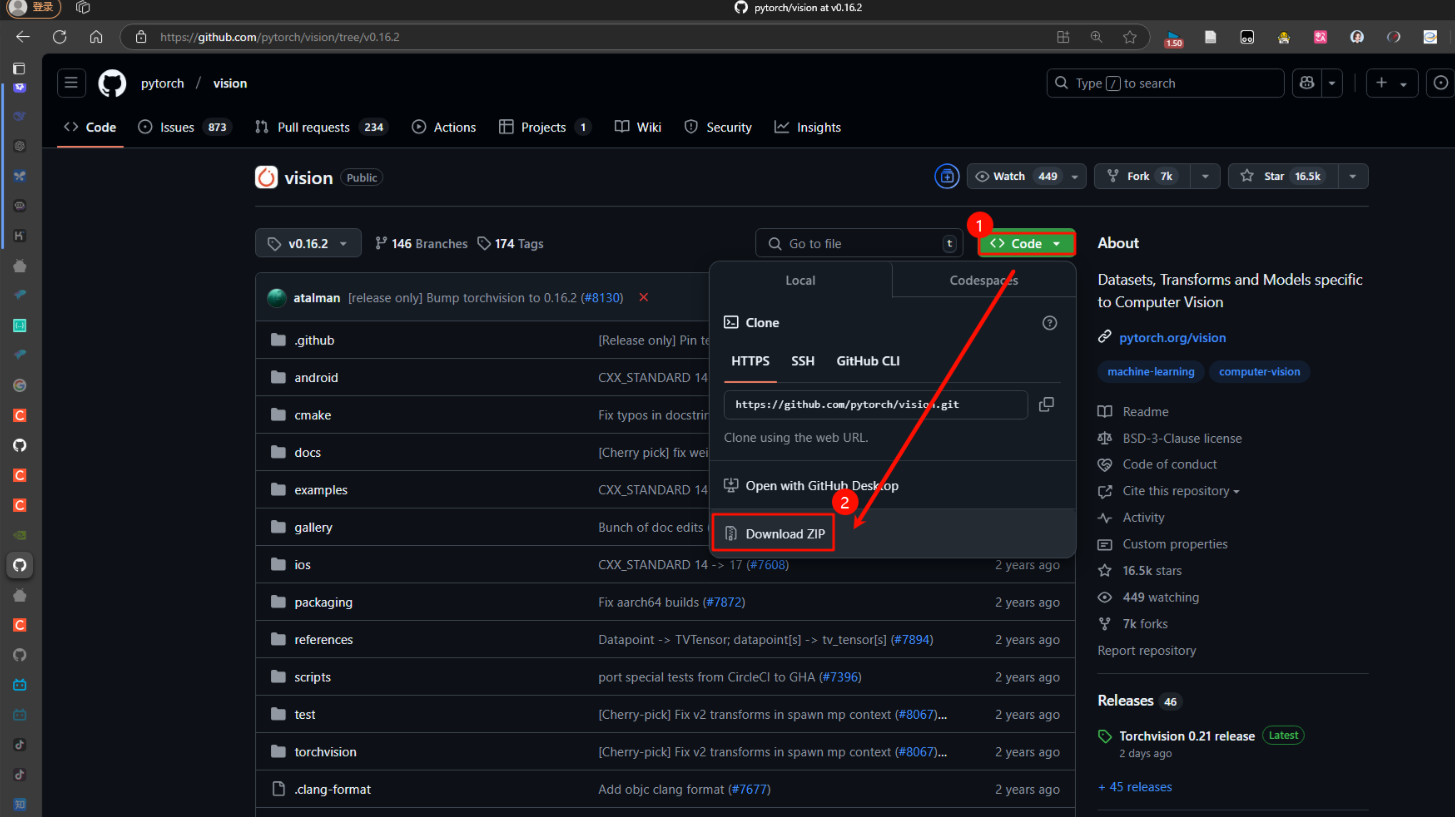Expand Cite this repository dropdown
Screen dimensions: 1455x817
1181,491
